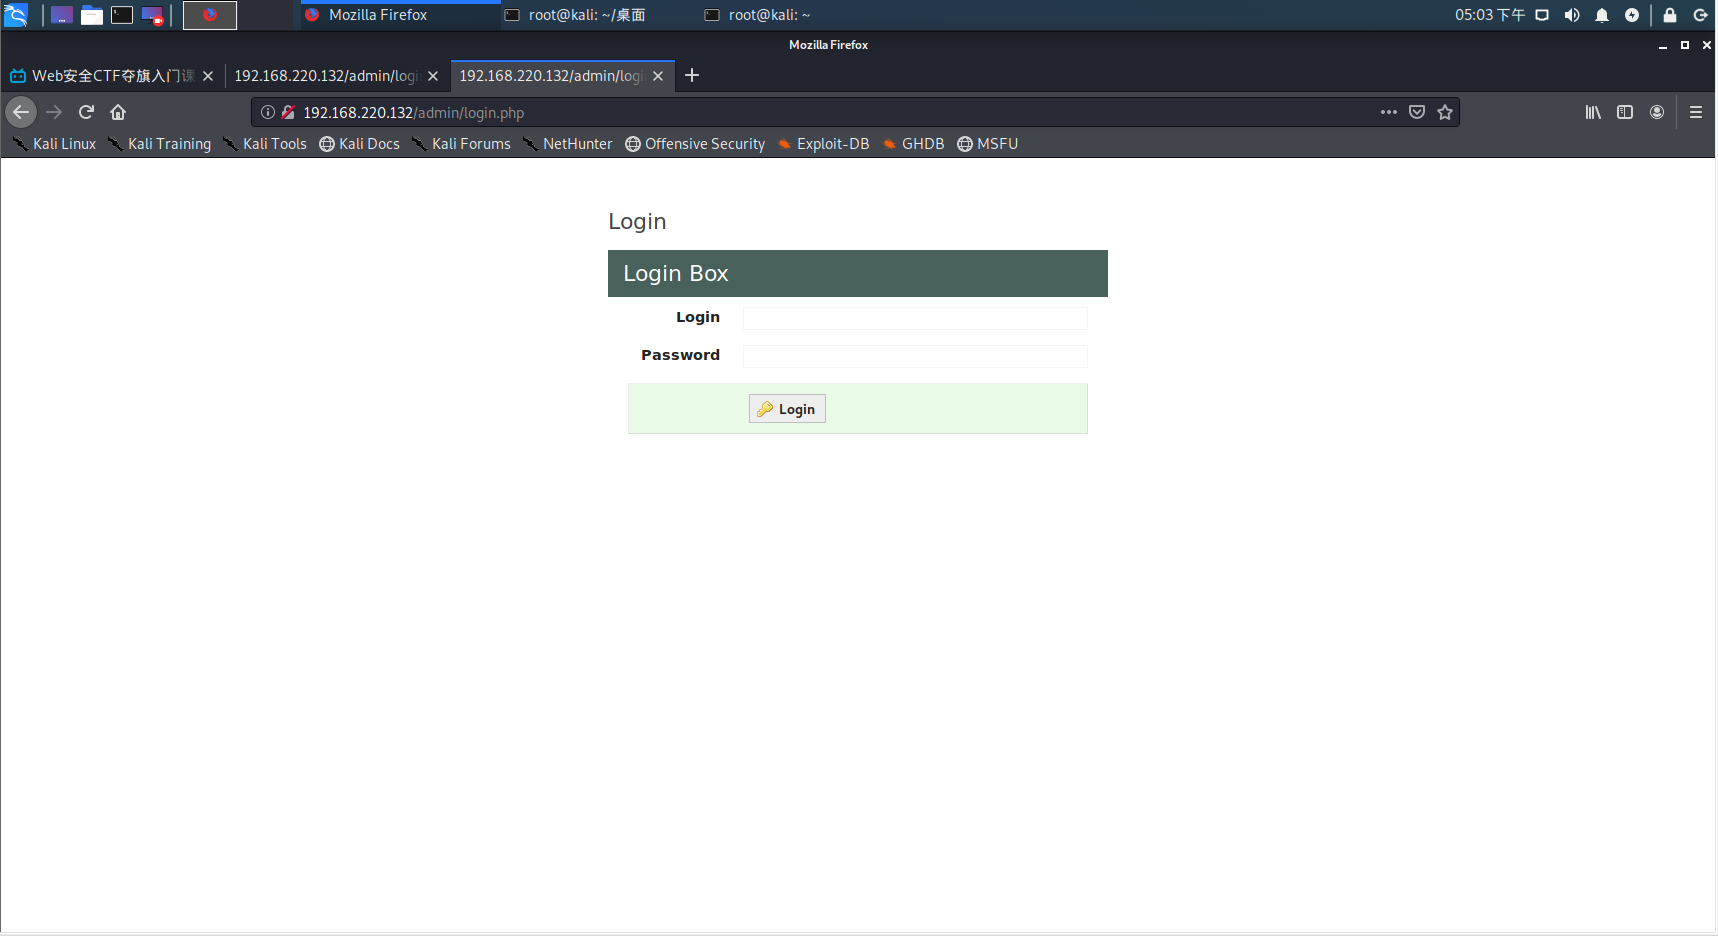Open the Firefox hamburger menu

click(x=1696, y=112)
